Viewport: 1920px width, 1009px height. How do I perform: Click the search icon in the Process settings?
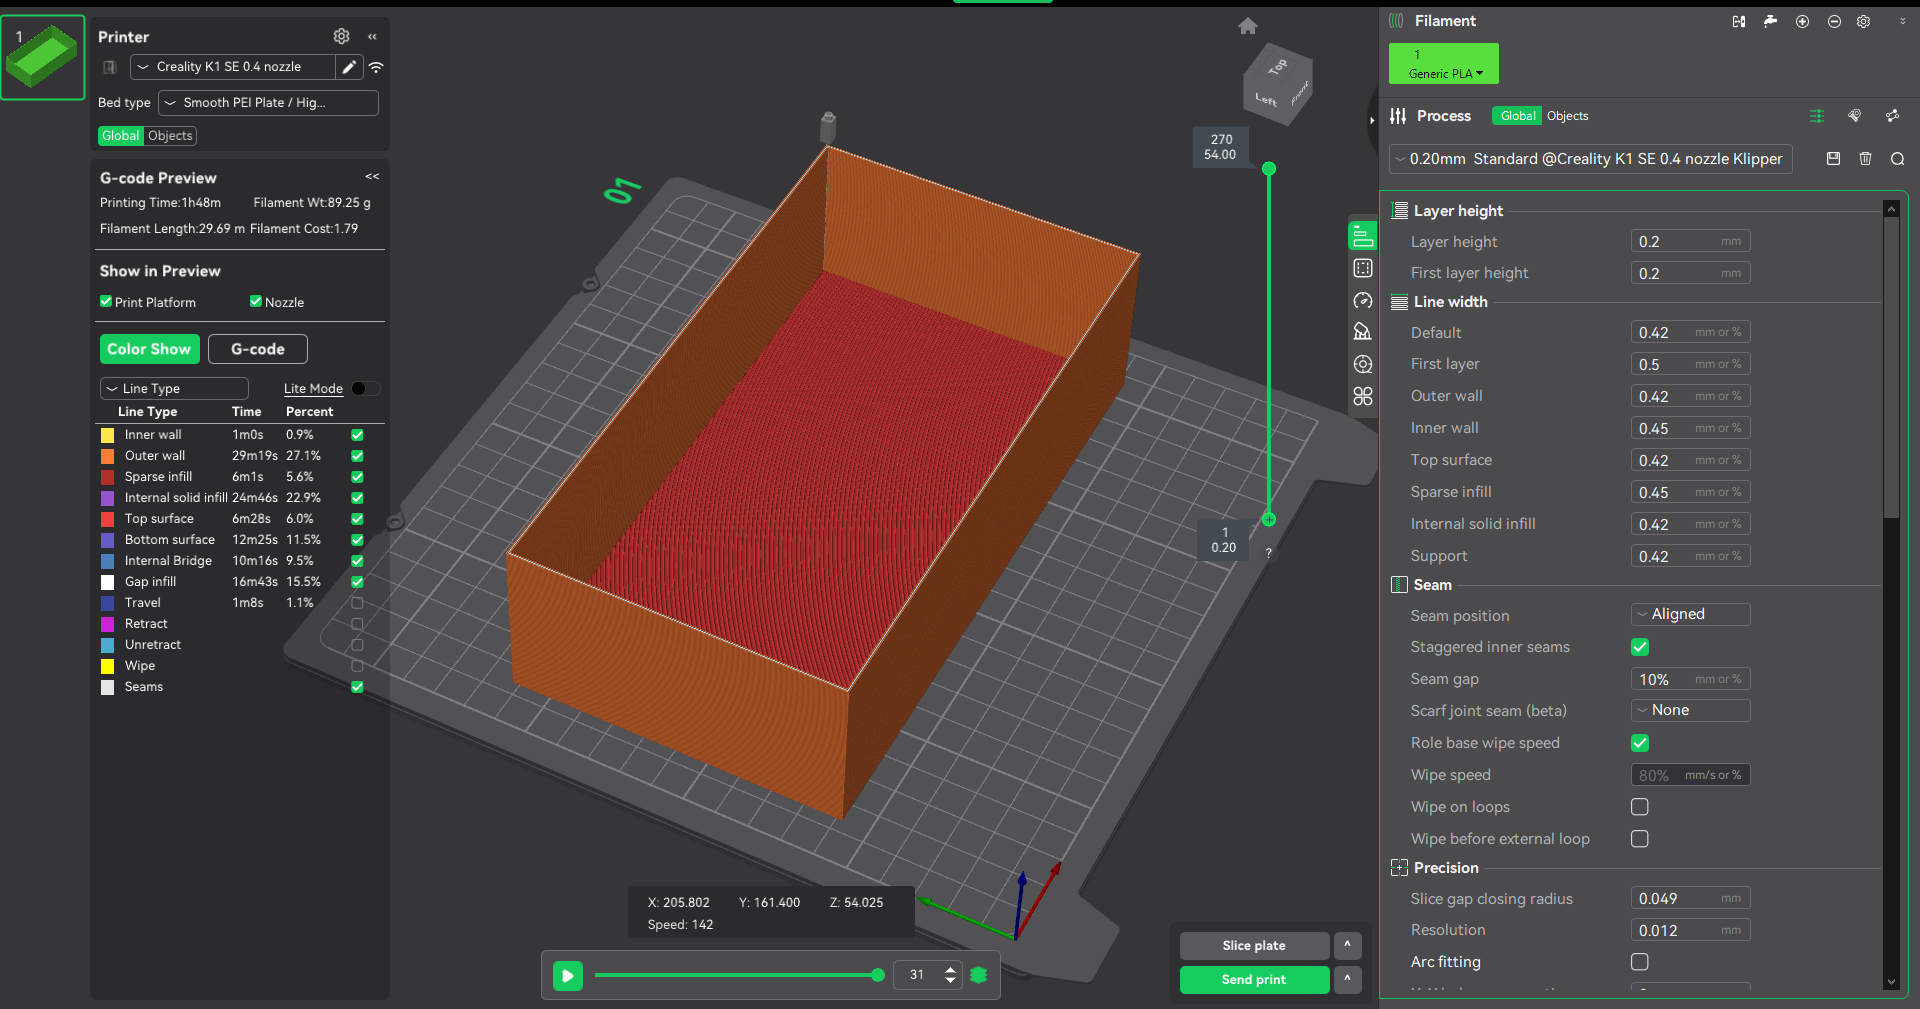[1897, 159]
